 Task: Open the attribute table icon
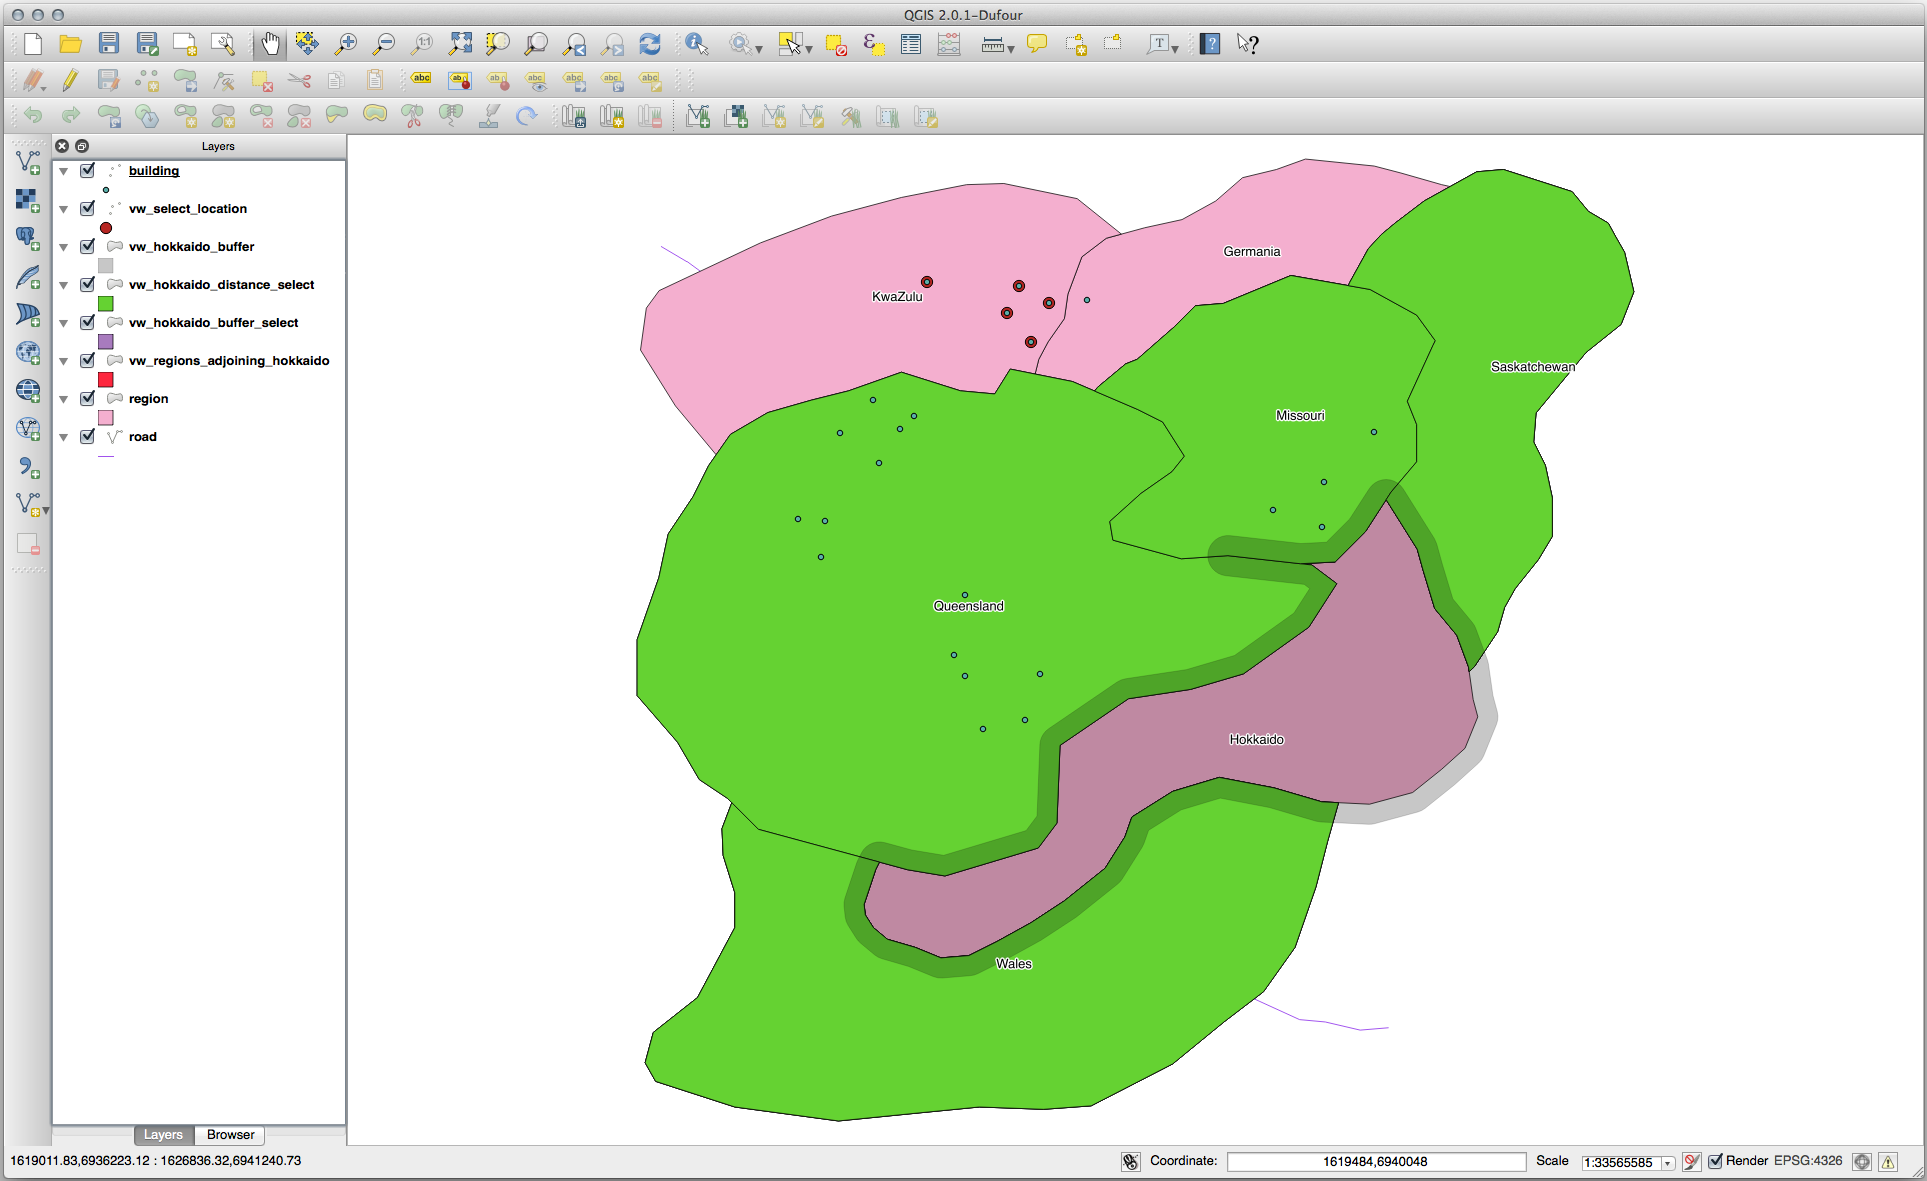[x=911, y=44]
